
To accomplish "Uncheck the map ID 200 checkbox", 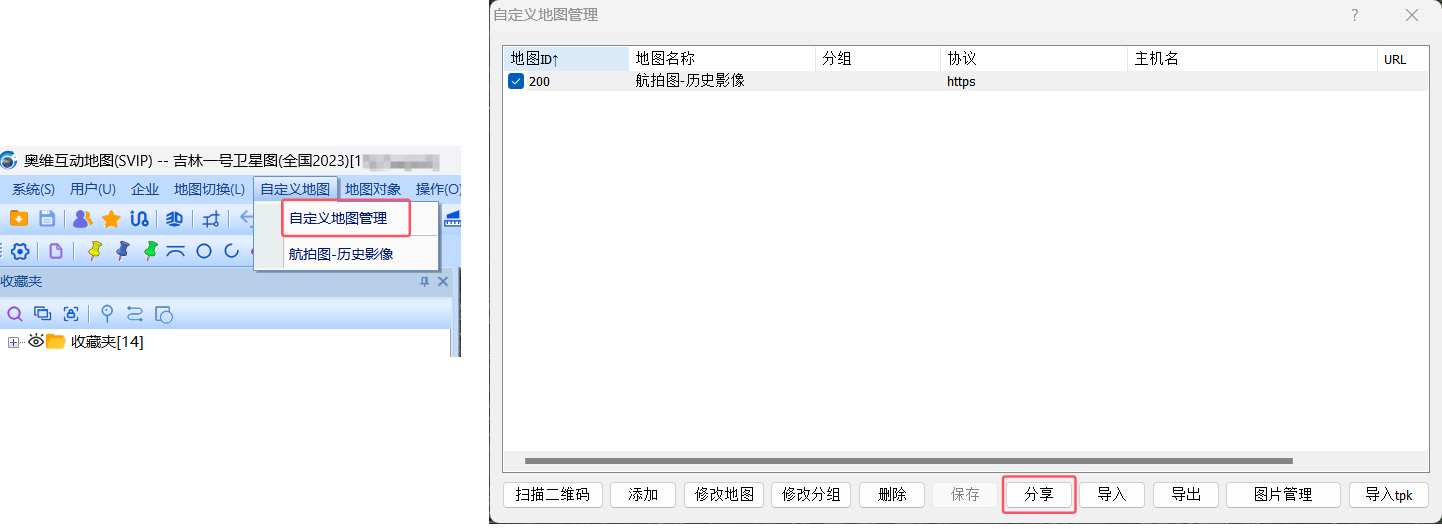I will [x=516, y=82].
